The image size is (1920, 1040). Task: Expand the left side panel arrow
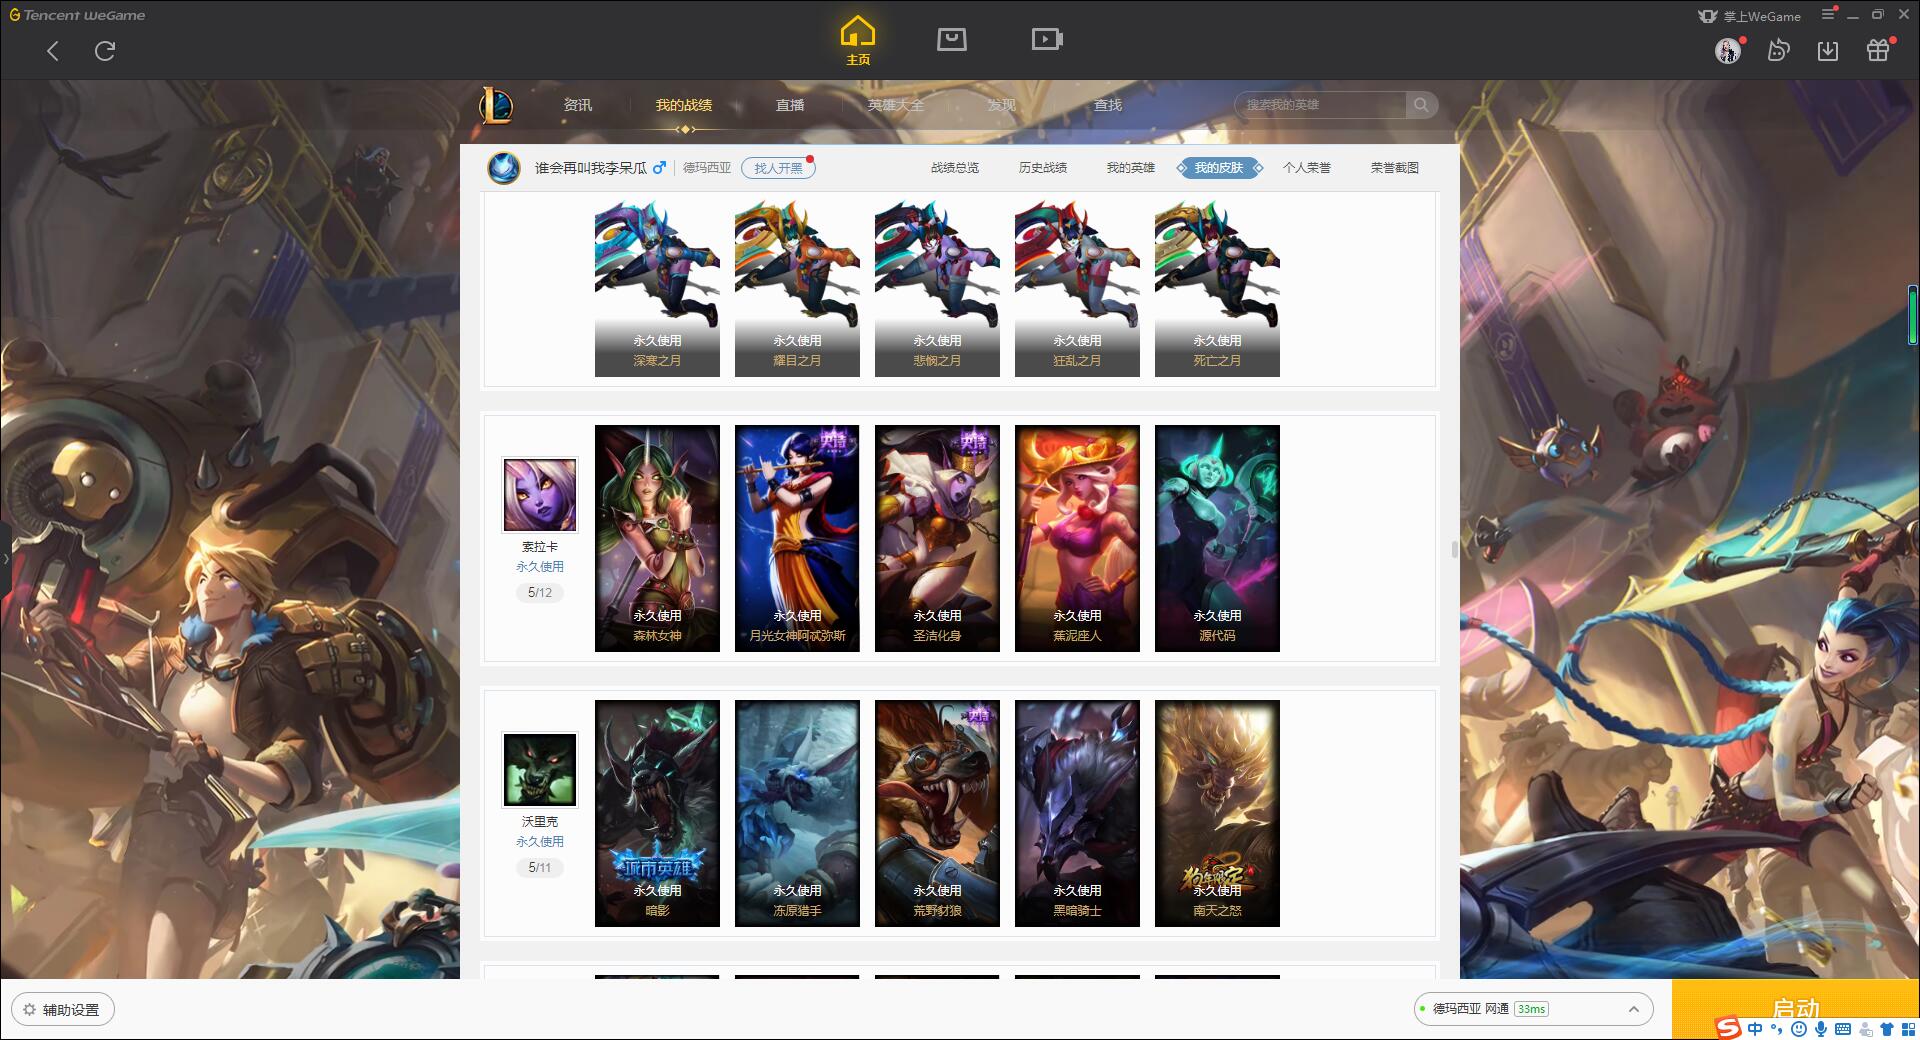(5, 558)
